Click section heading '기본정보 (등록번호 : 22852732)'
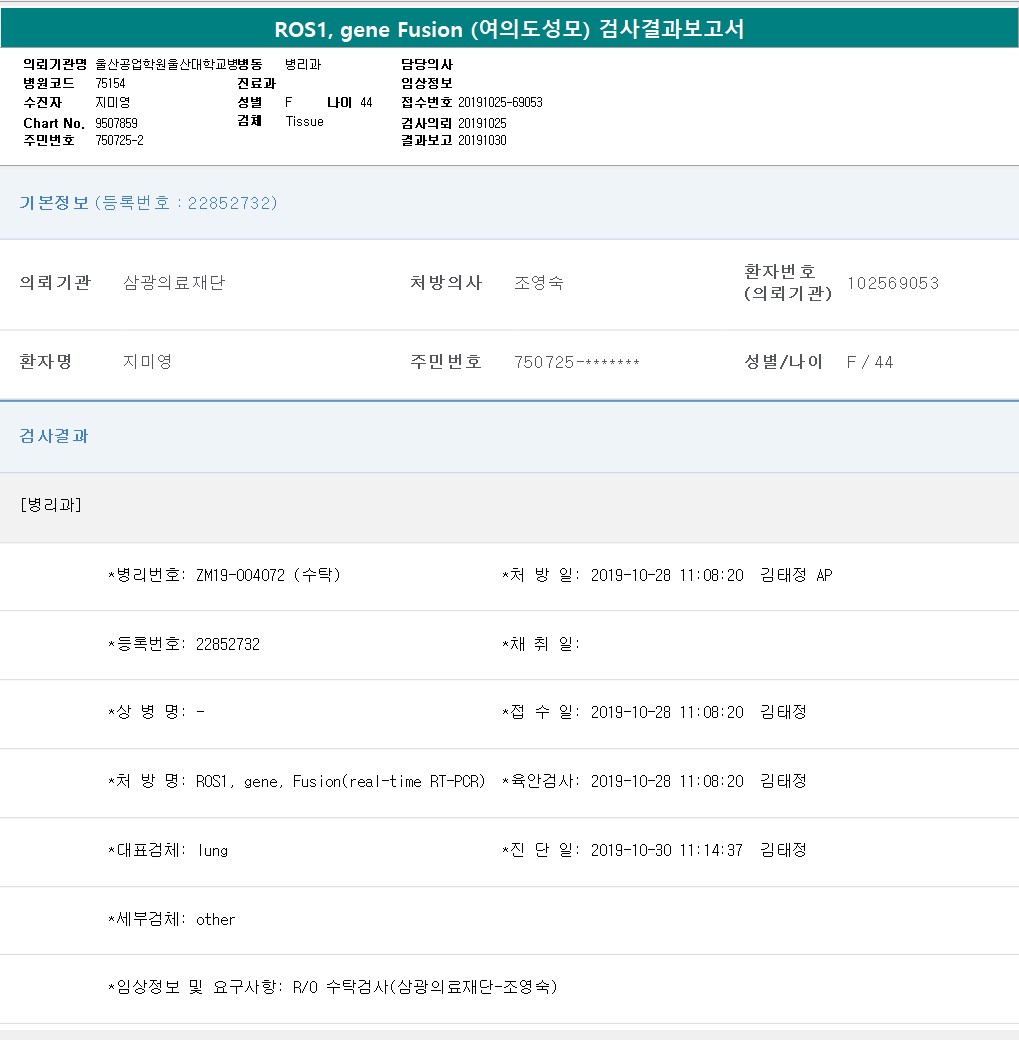 coord(148,202)
